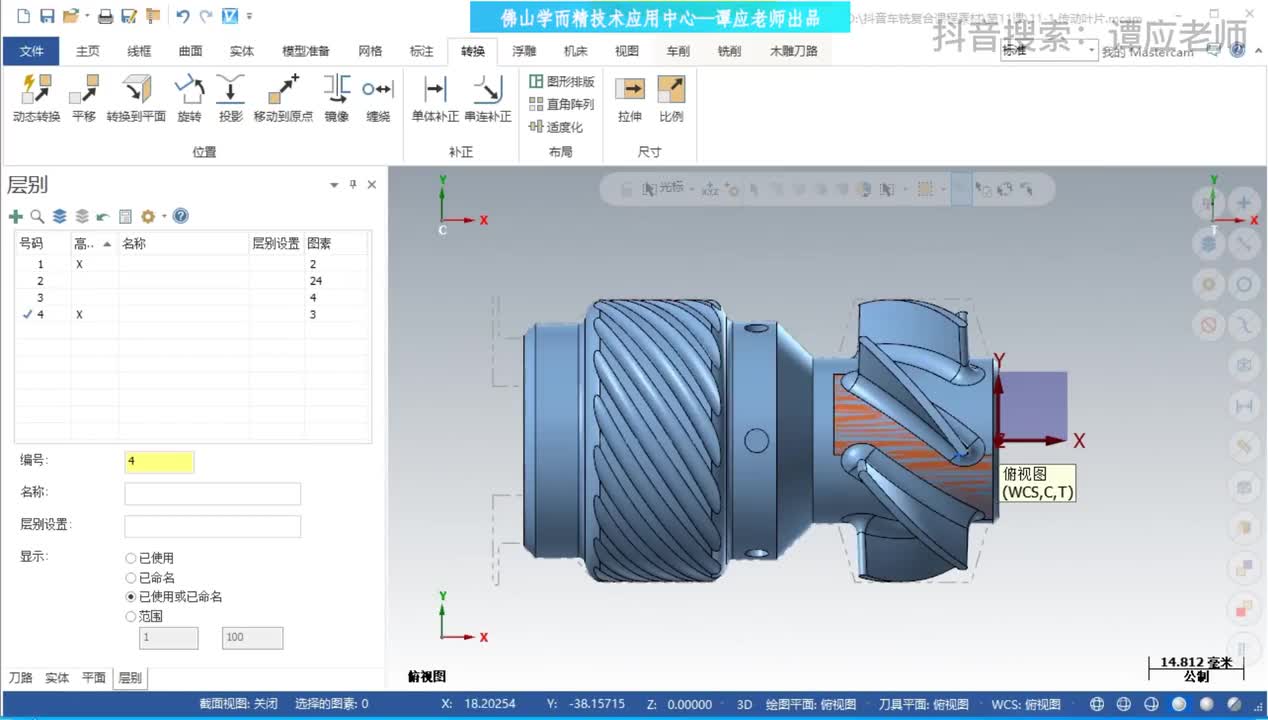Switch to the 实体 (Solids) ribbon tab
This screenshot has height=720, width=1268.
[242, 51]
